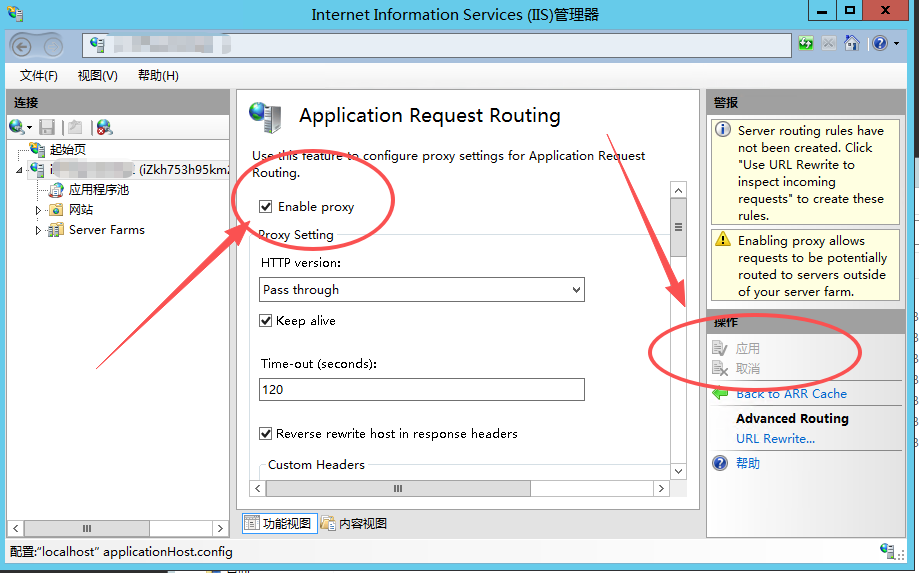Viewport: 919px width, 573px height.
Task: Click the Create New Connection globe icon
Action: coord(17,127)
